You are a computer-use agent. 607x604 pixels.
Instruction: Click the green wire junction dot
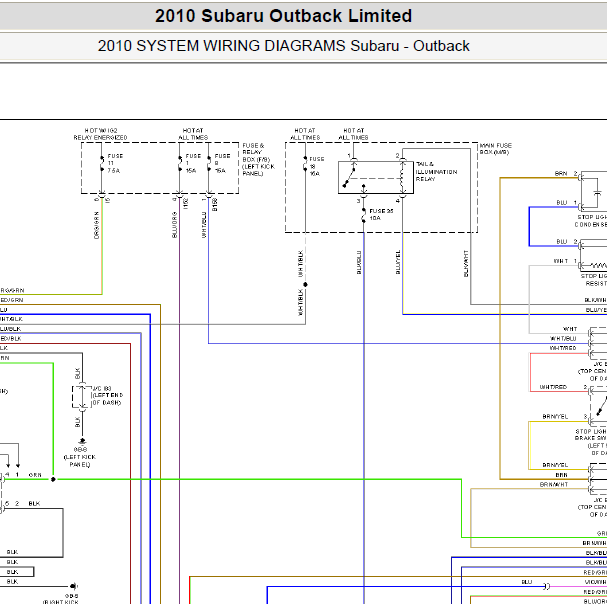[x=53, y=479]
